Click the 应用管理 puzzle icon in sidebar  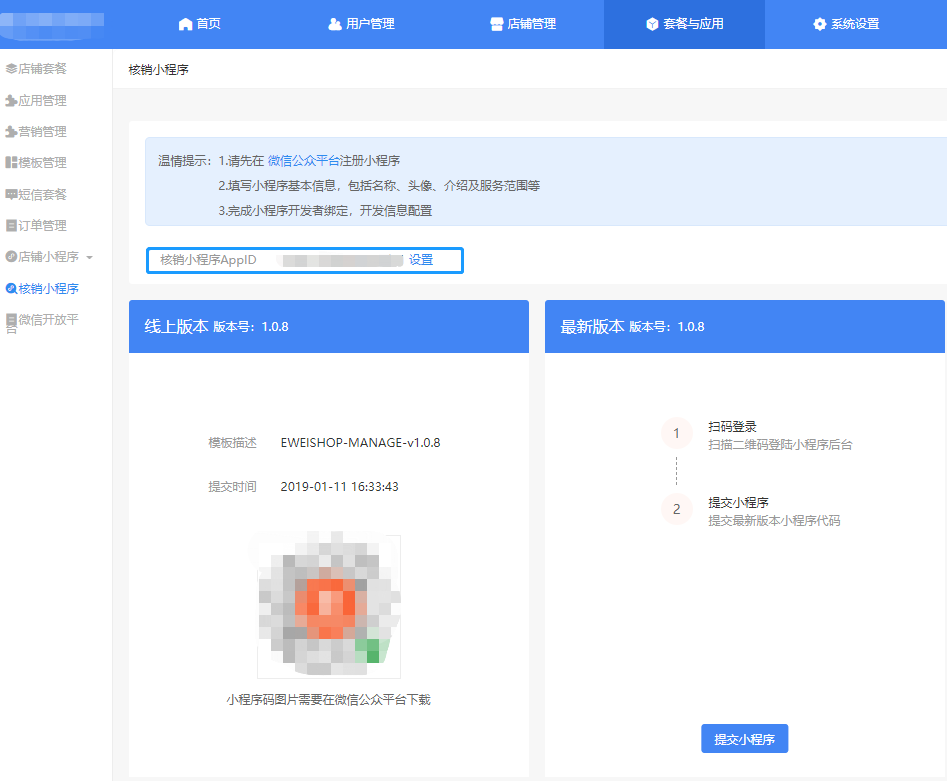[x=11, y=101]
